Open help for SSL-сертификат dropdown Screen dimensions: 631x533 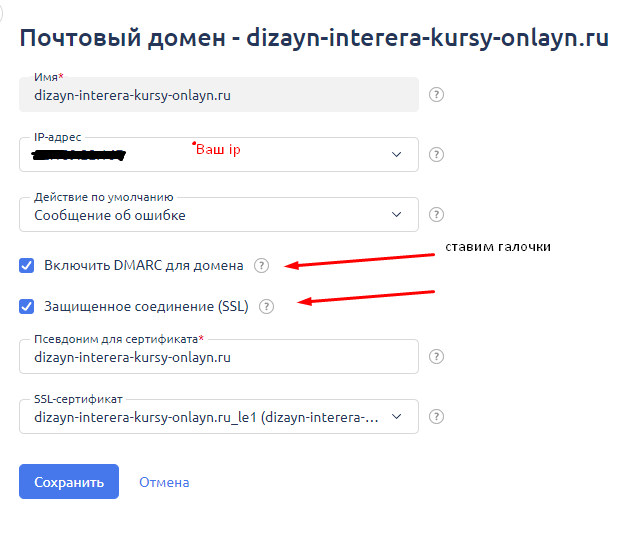click(x=436, y=417)
